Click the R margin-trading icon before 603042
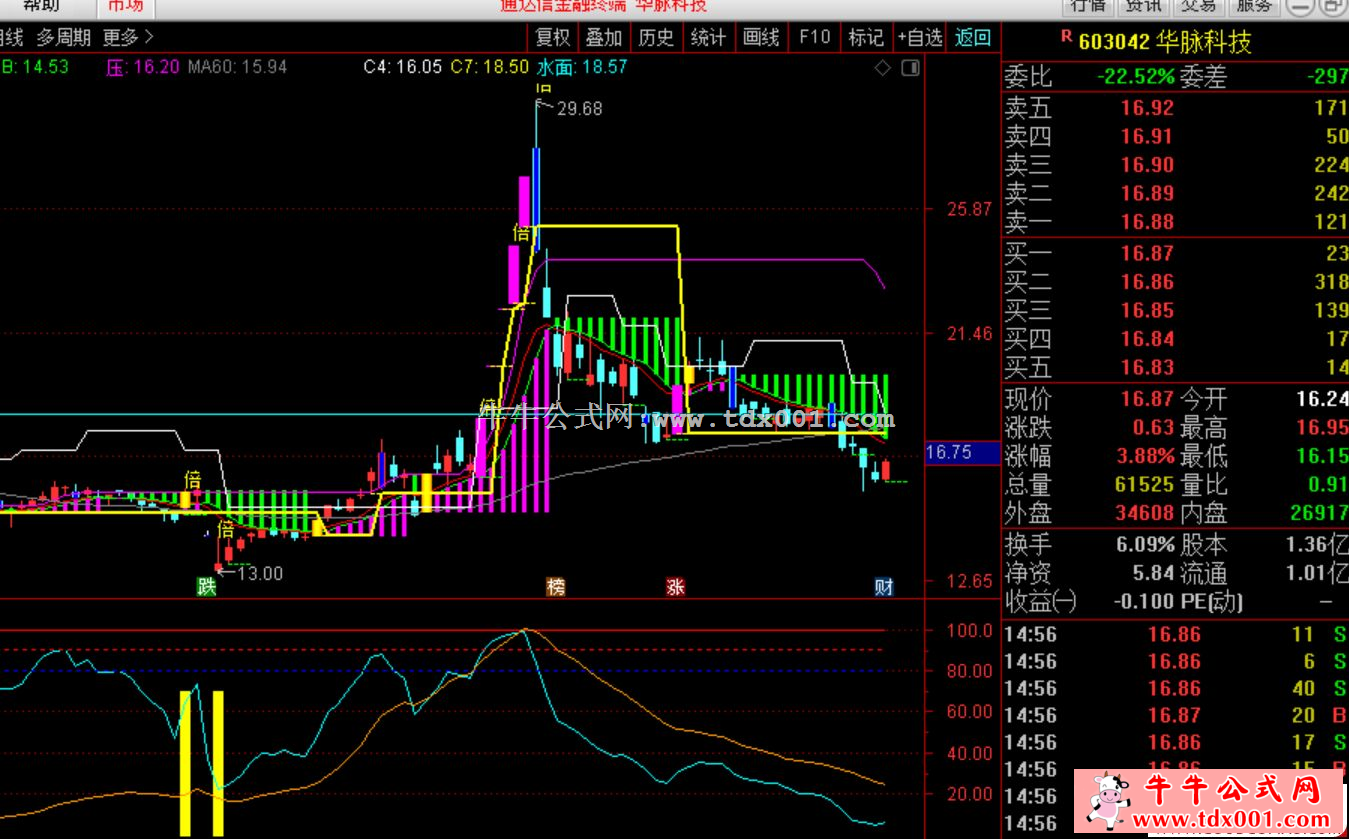1349x839 pixels. [x=1066, y=37]
